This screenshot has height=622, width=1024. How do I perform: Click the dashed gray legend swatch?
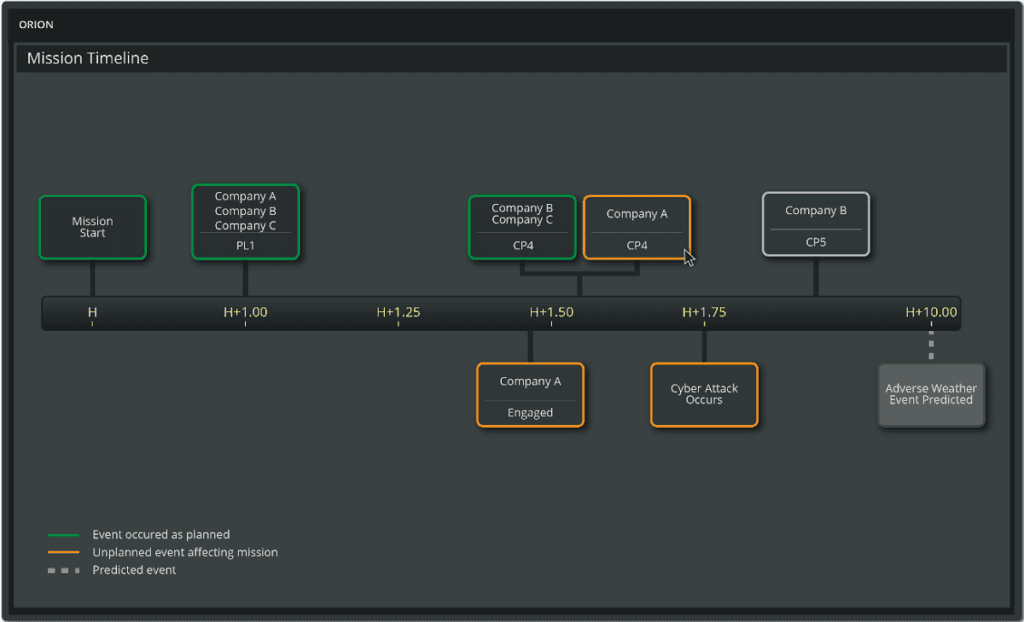tap(63, 570)
